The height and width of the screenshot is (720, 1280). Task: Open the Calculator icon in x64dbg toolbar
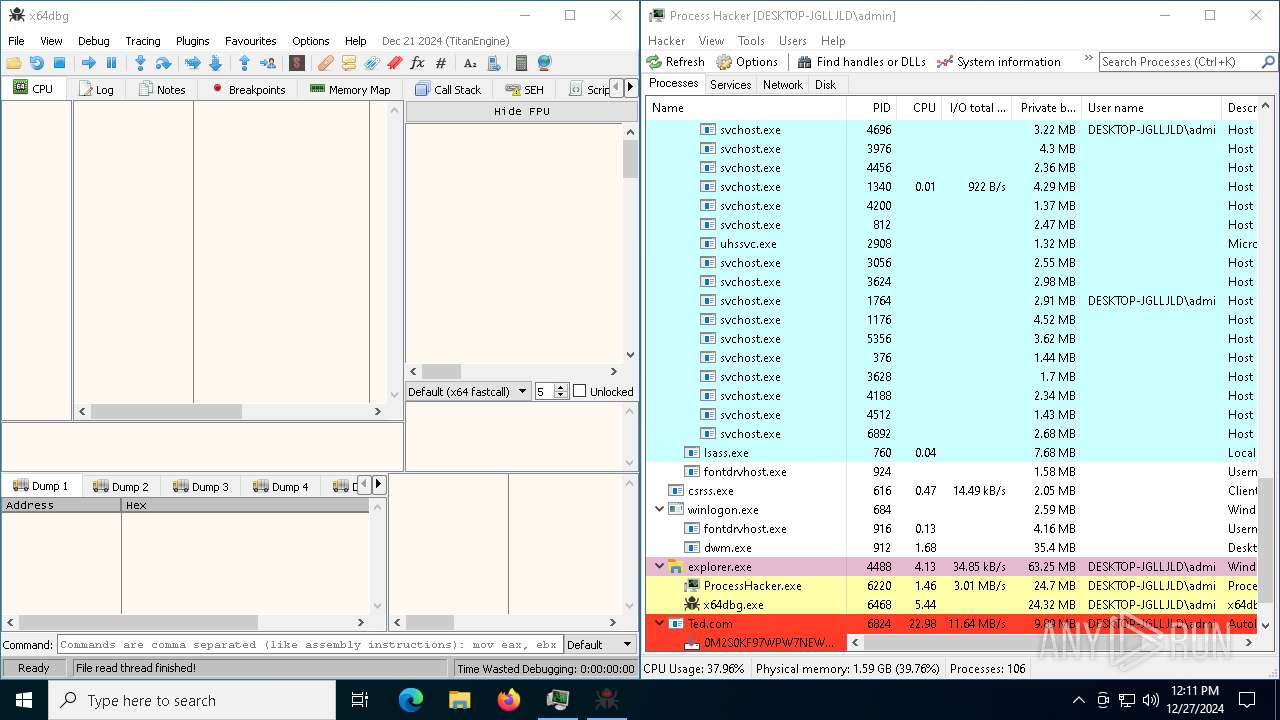coord(521,63)
